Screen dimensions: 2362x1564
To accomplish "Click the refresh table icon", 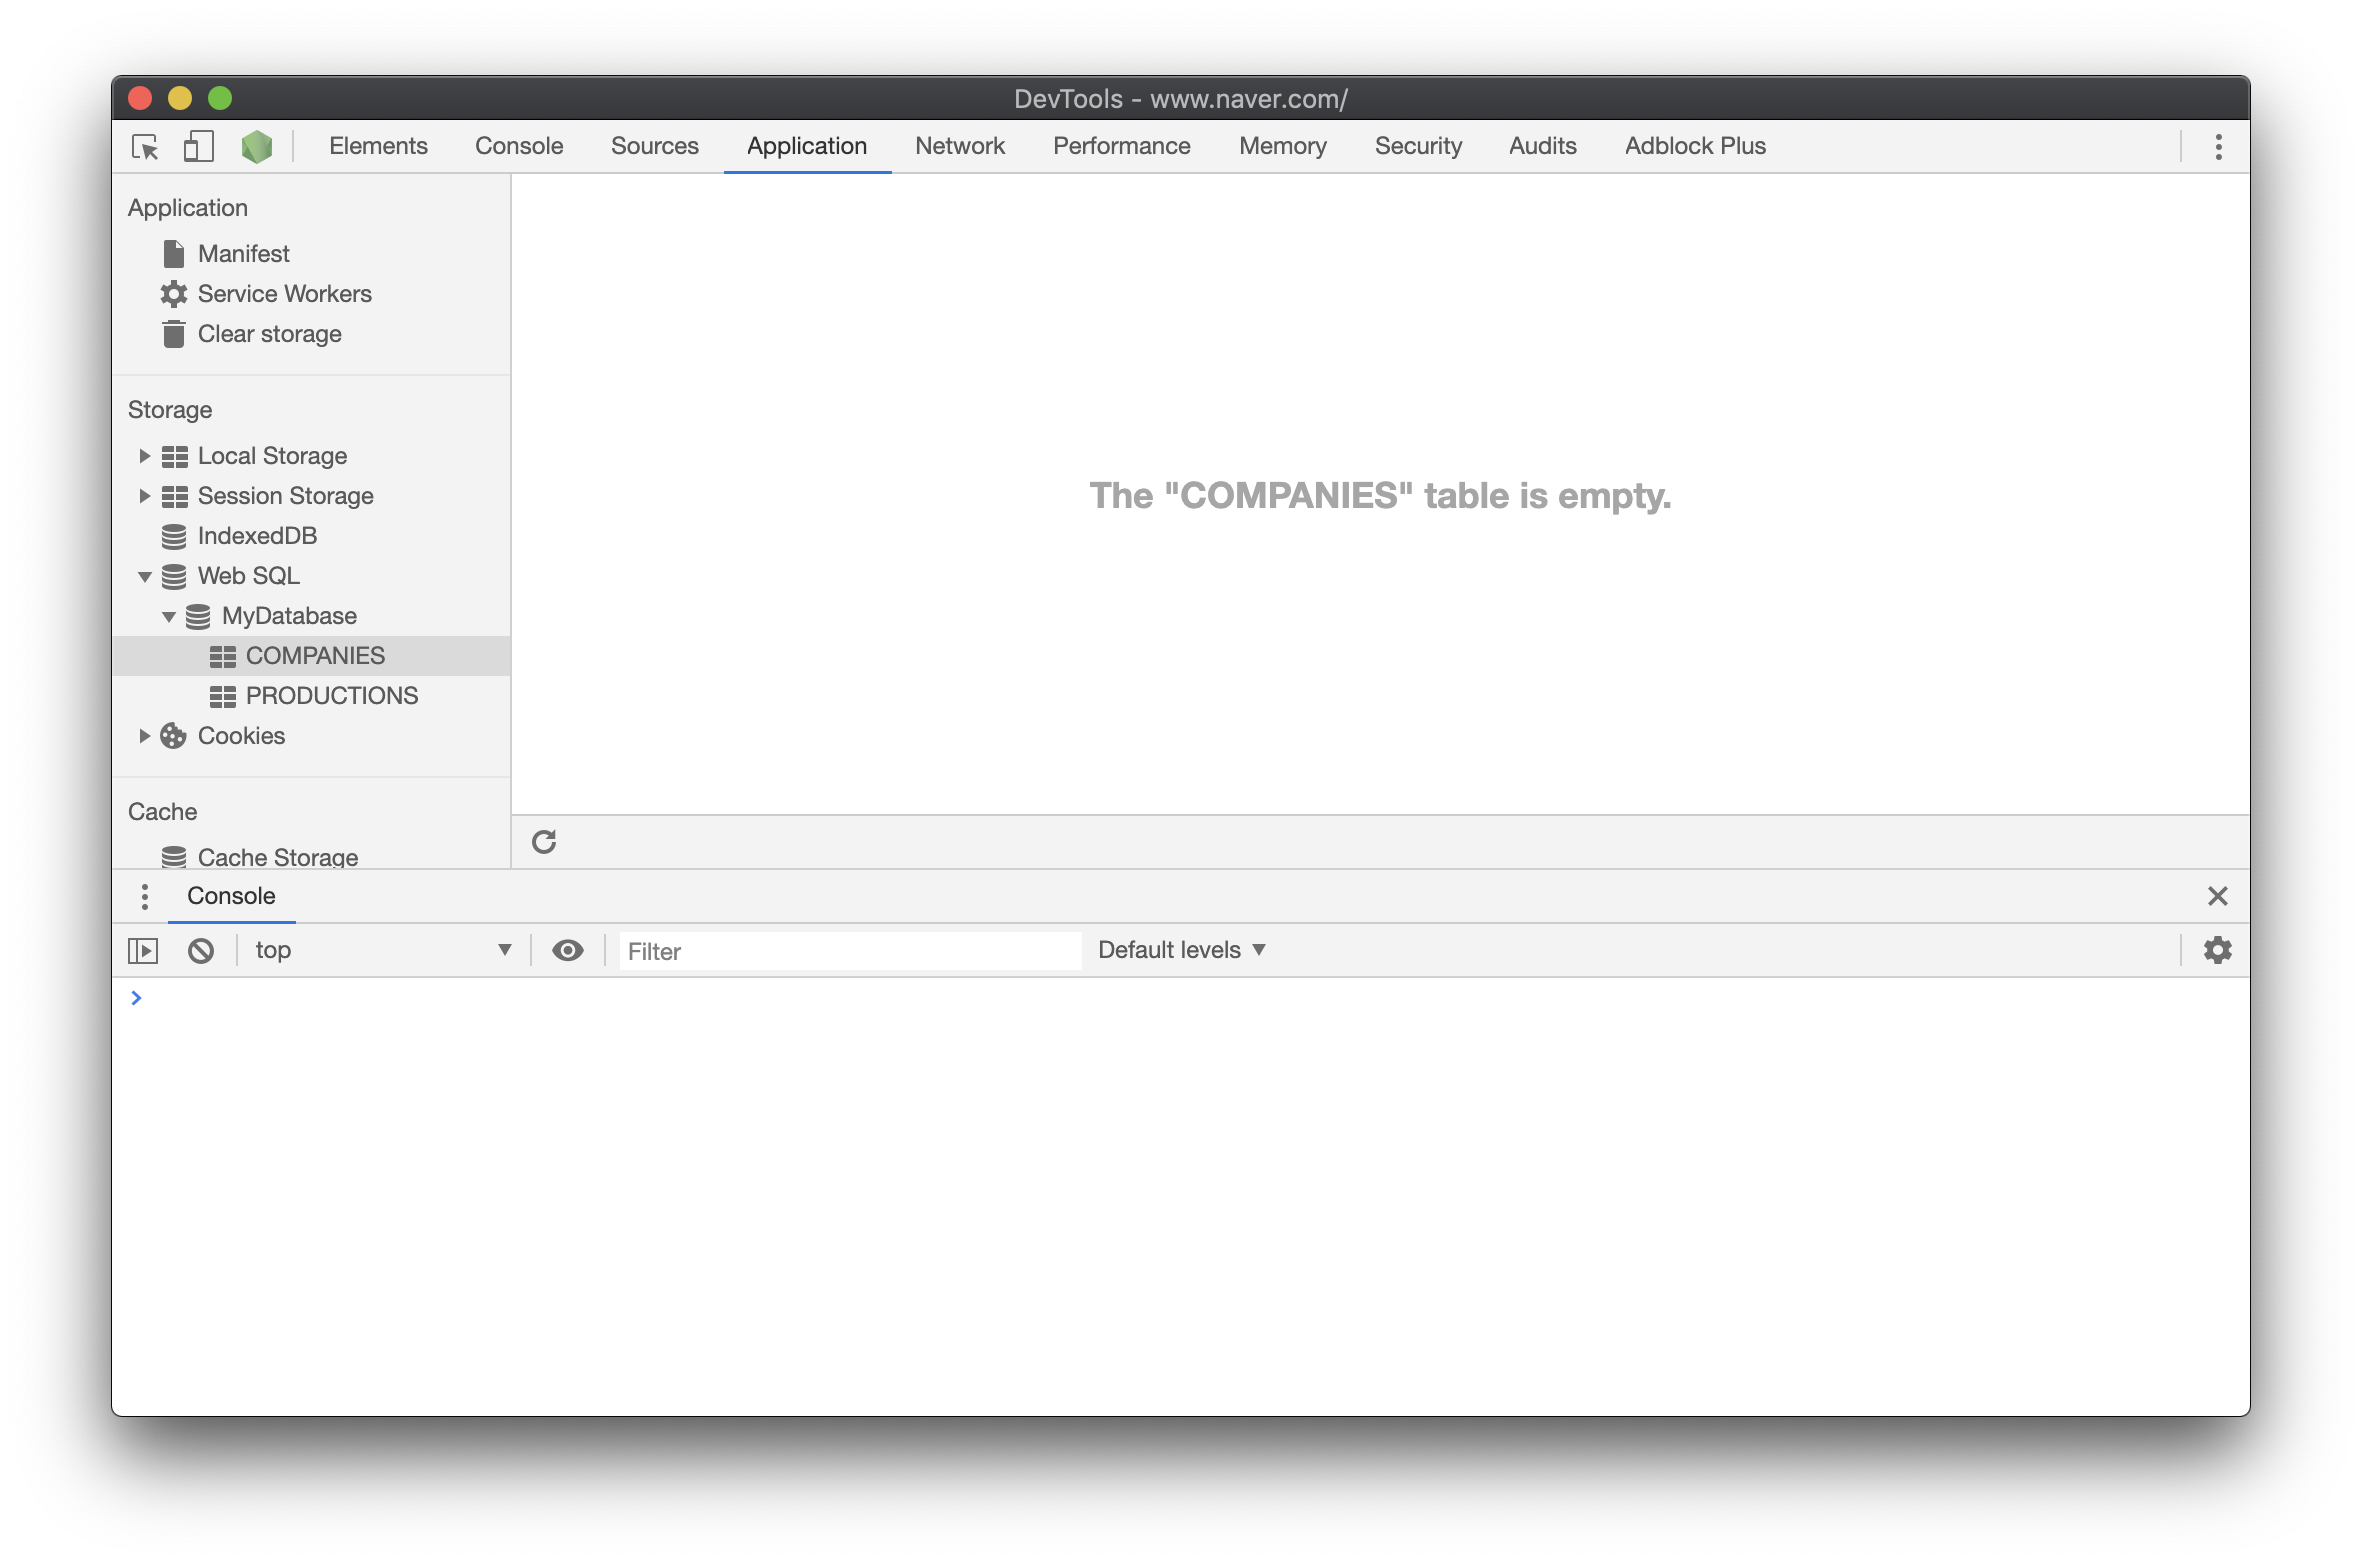I will tap(544, 842).
